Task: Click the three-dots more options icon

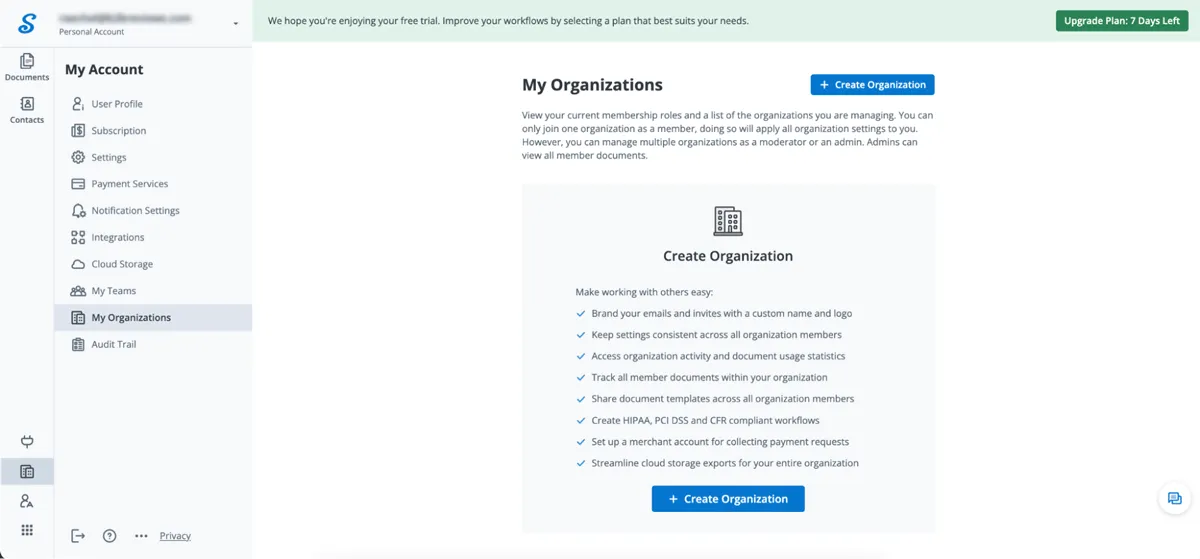Action: (x=141, y=536)
